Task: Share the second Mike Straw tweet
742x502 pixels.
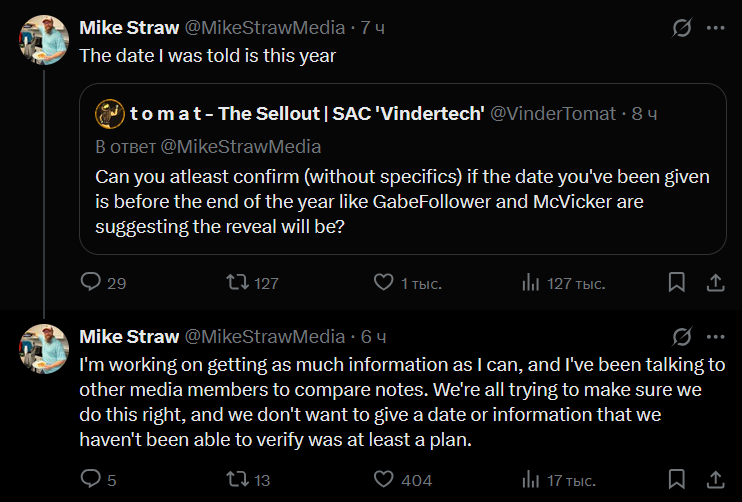Action: coord(715,480)
